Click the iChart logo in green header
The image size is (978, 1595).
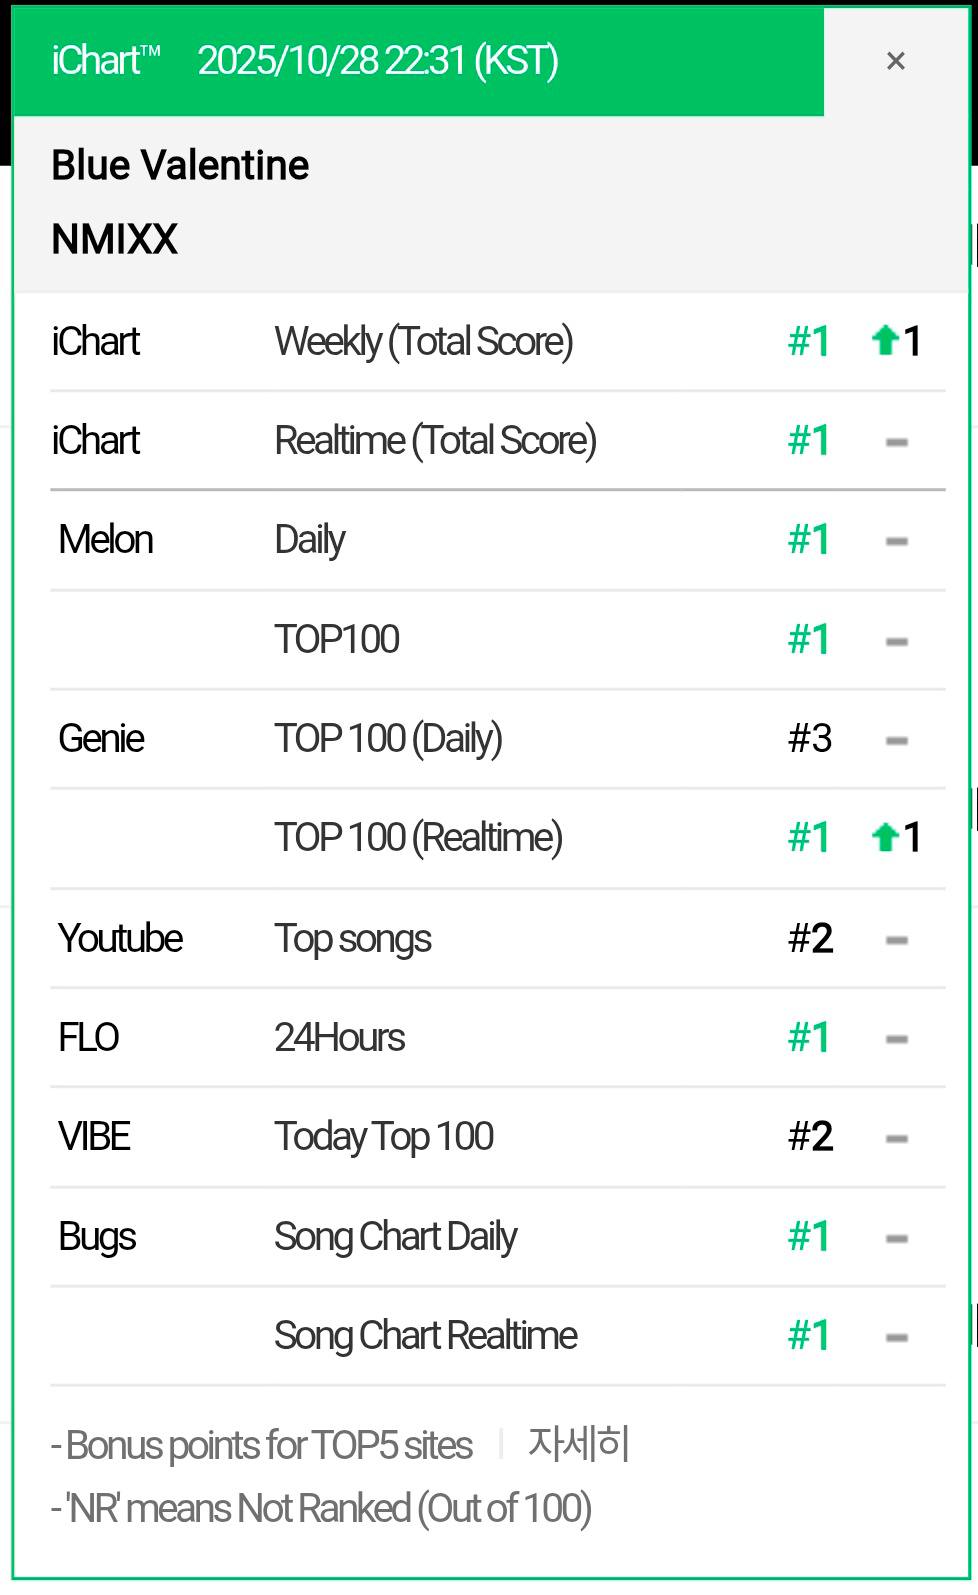106,61
